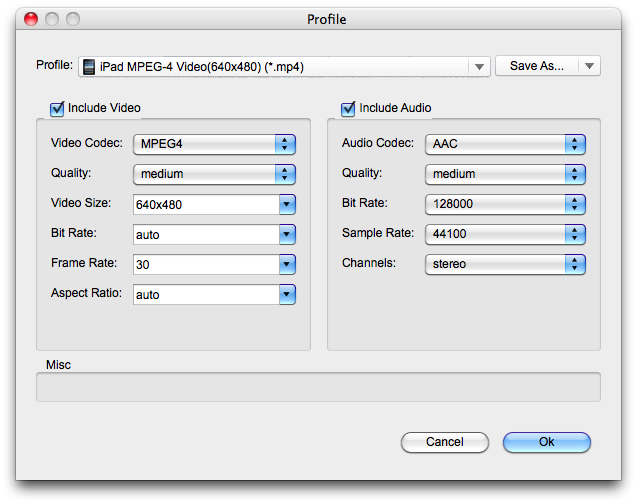This screenshot has height=504, width=637.
Task: Uncheck the Include Video checkbox
Action: click(x=57, y=109)
